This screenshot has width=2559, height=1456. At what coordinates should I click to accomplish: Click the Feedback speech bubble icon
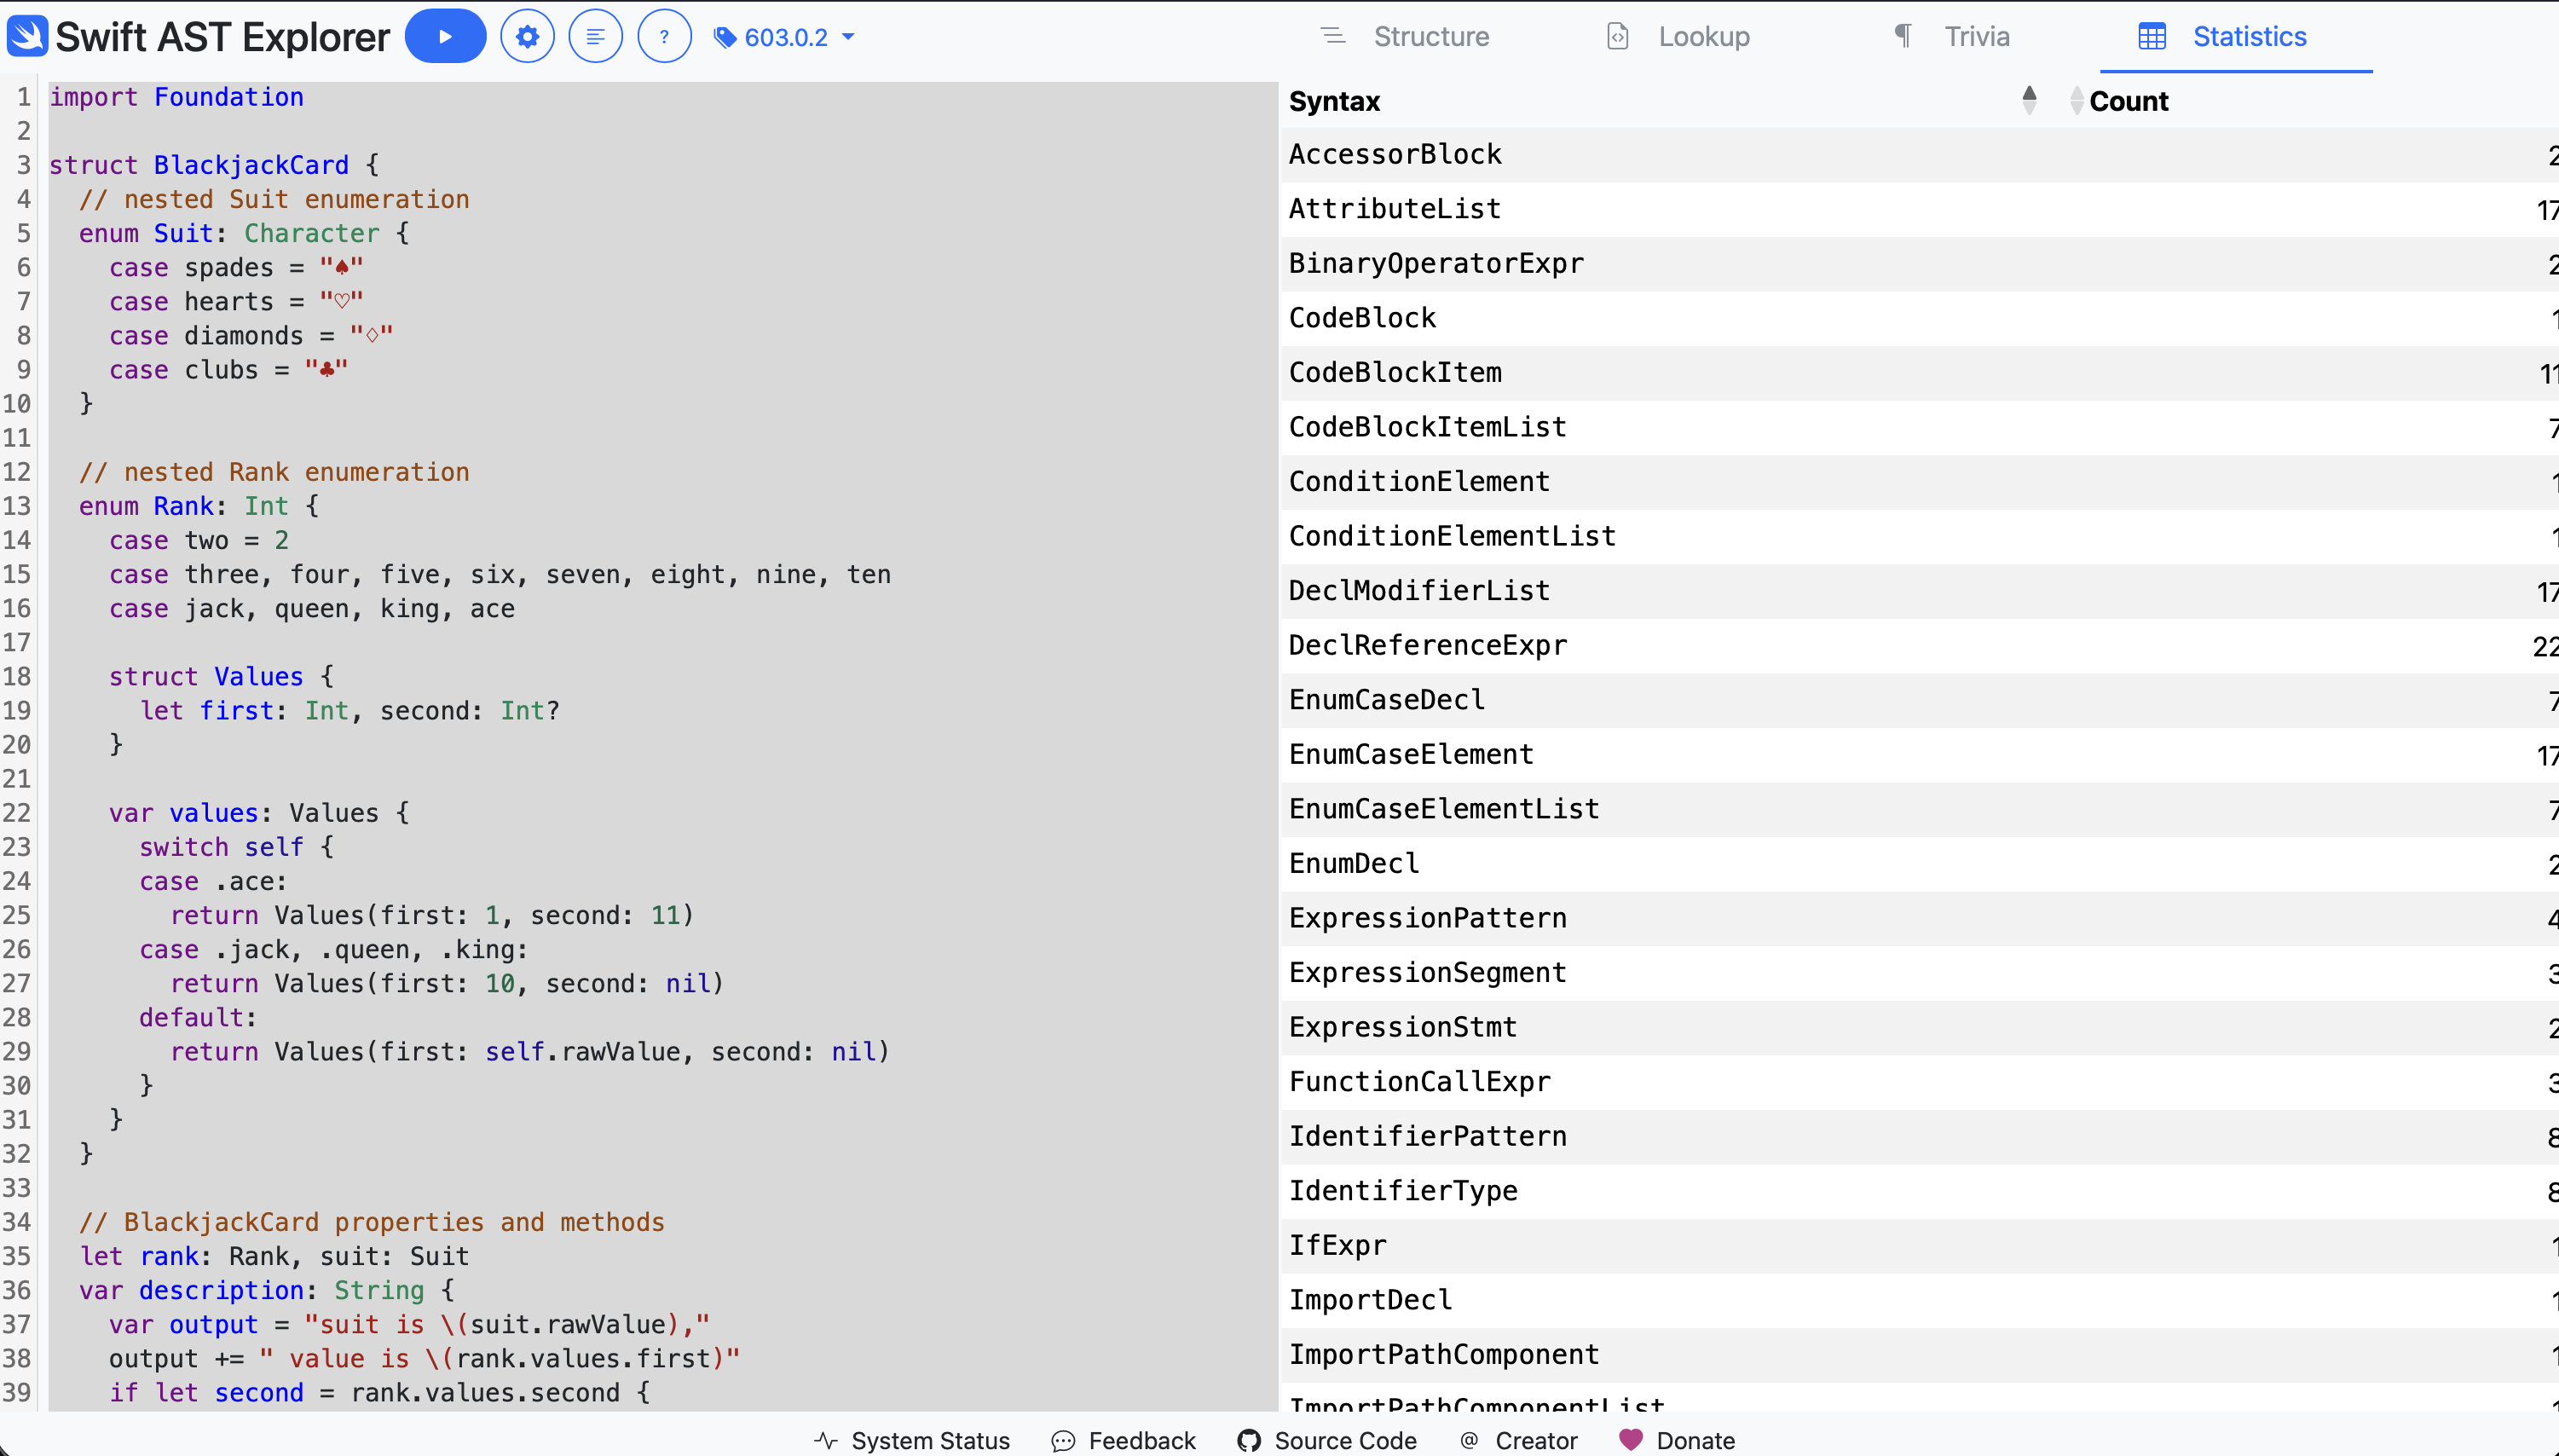coord(1063,1441)
